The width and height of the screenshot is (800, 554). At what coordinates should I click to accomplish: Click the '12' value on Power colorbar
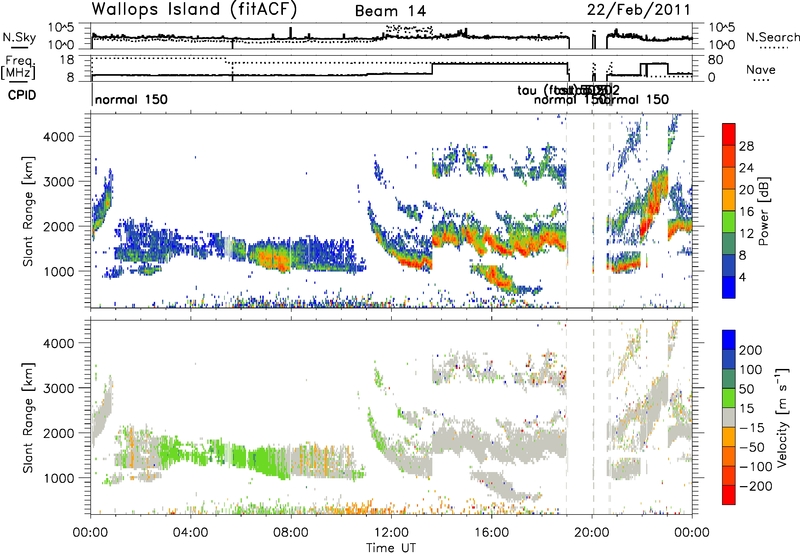click(x=746, y=233)
